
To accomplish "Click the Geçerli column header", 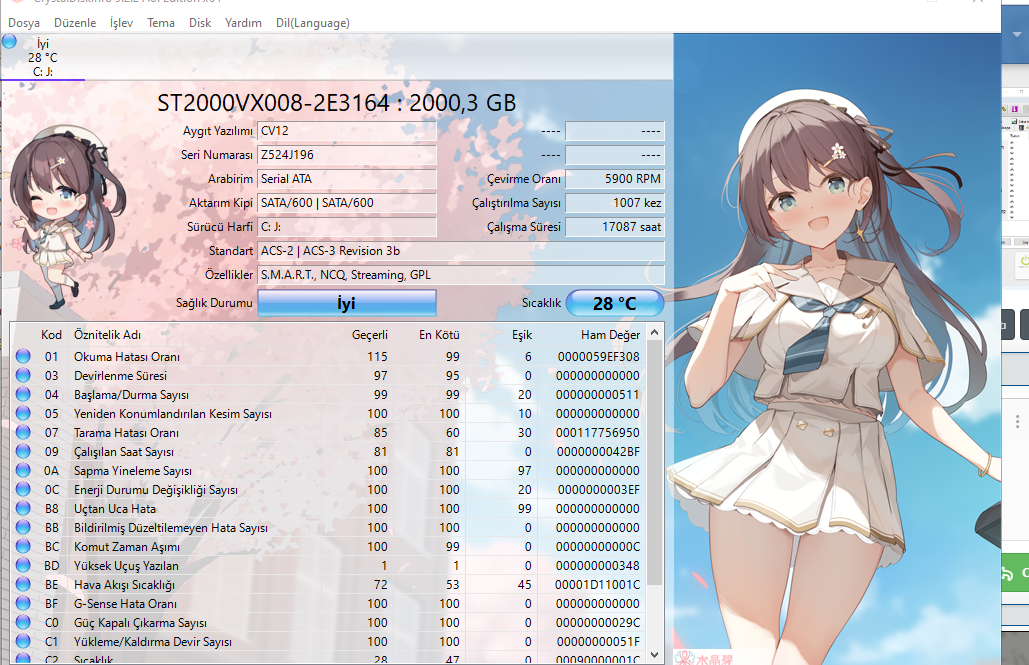I will (369, 335).
